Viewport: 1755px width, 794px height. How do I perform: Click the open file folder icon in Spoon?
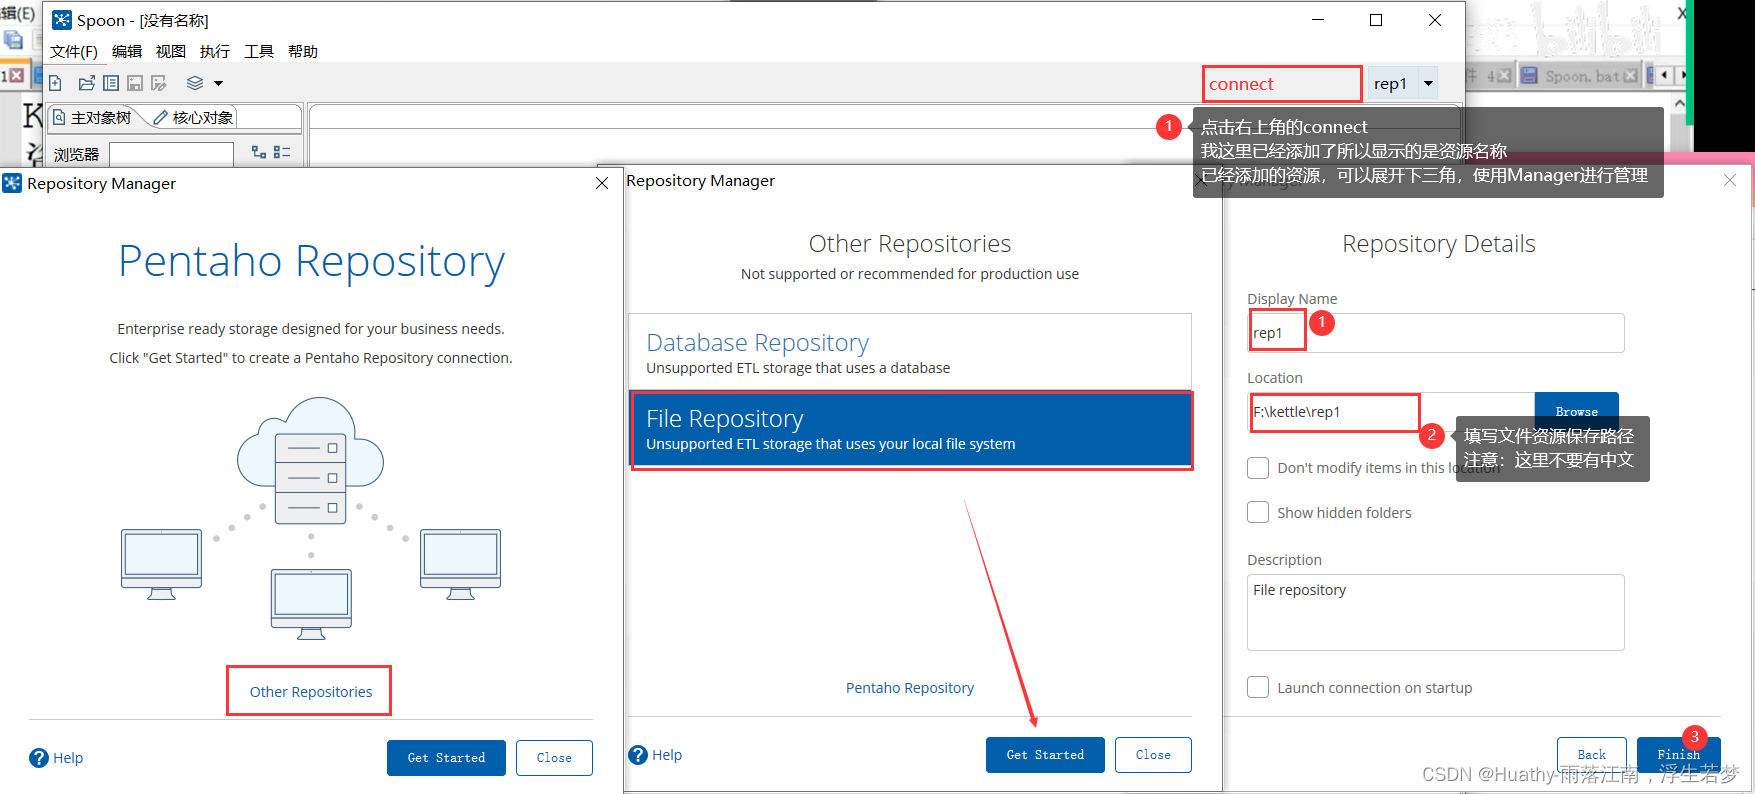coord(86,83)
